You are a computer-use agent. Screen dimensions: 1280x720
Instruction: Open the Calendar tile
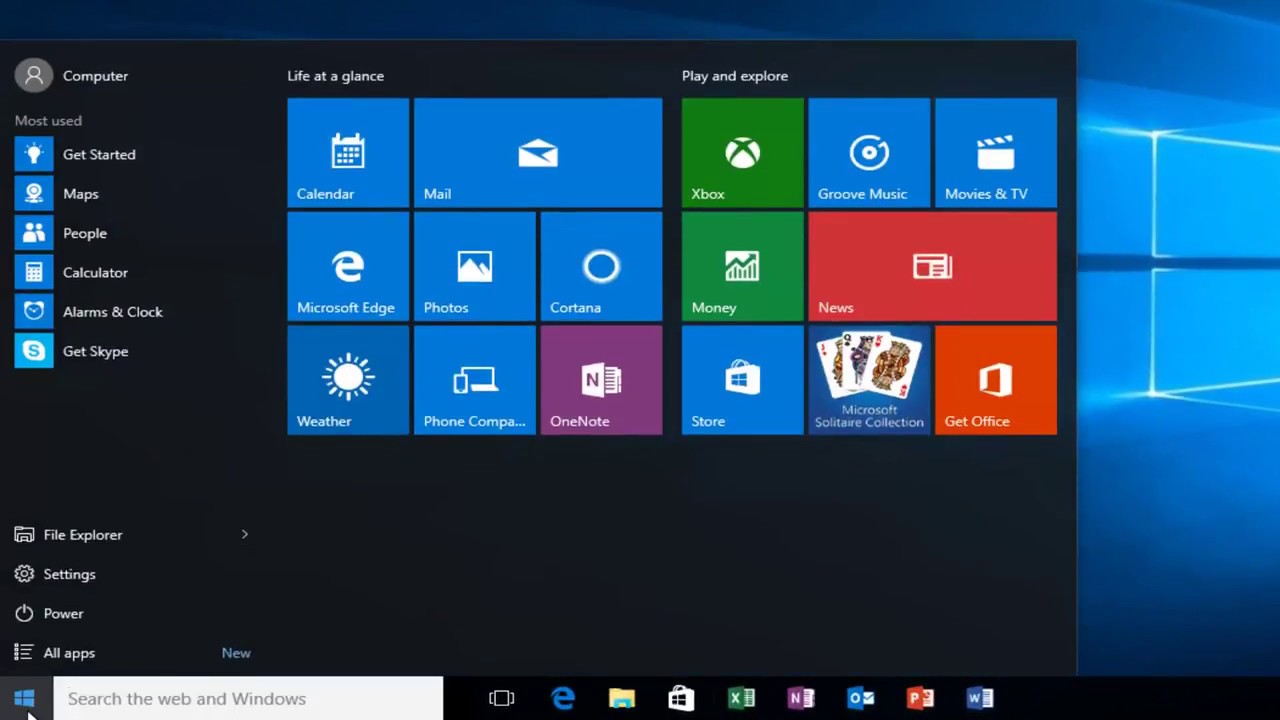click(348, 152)
